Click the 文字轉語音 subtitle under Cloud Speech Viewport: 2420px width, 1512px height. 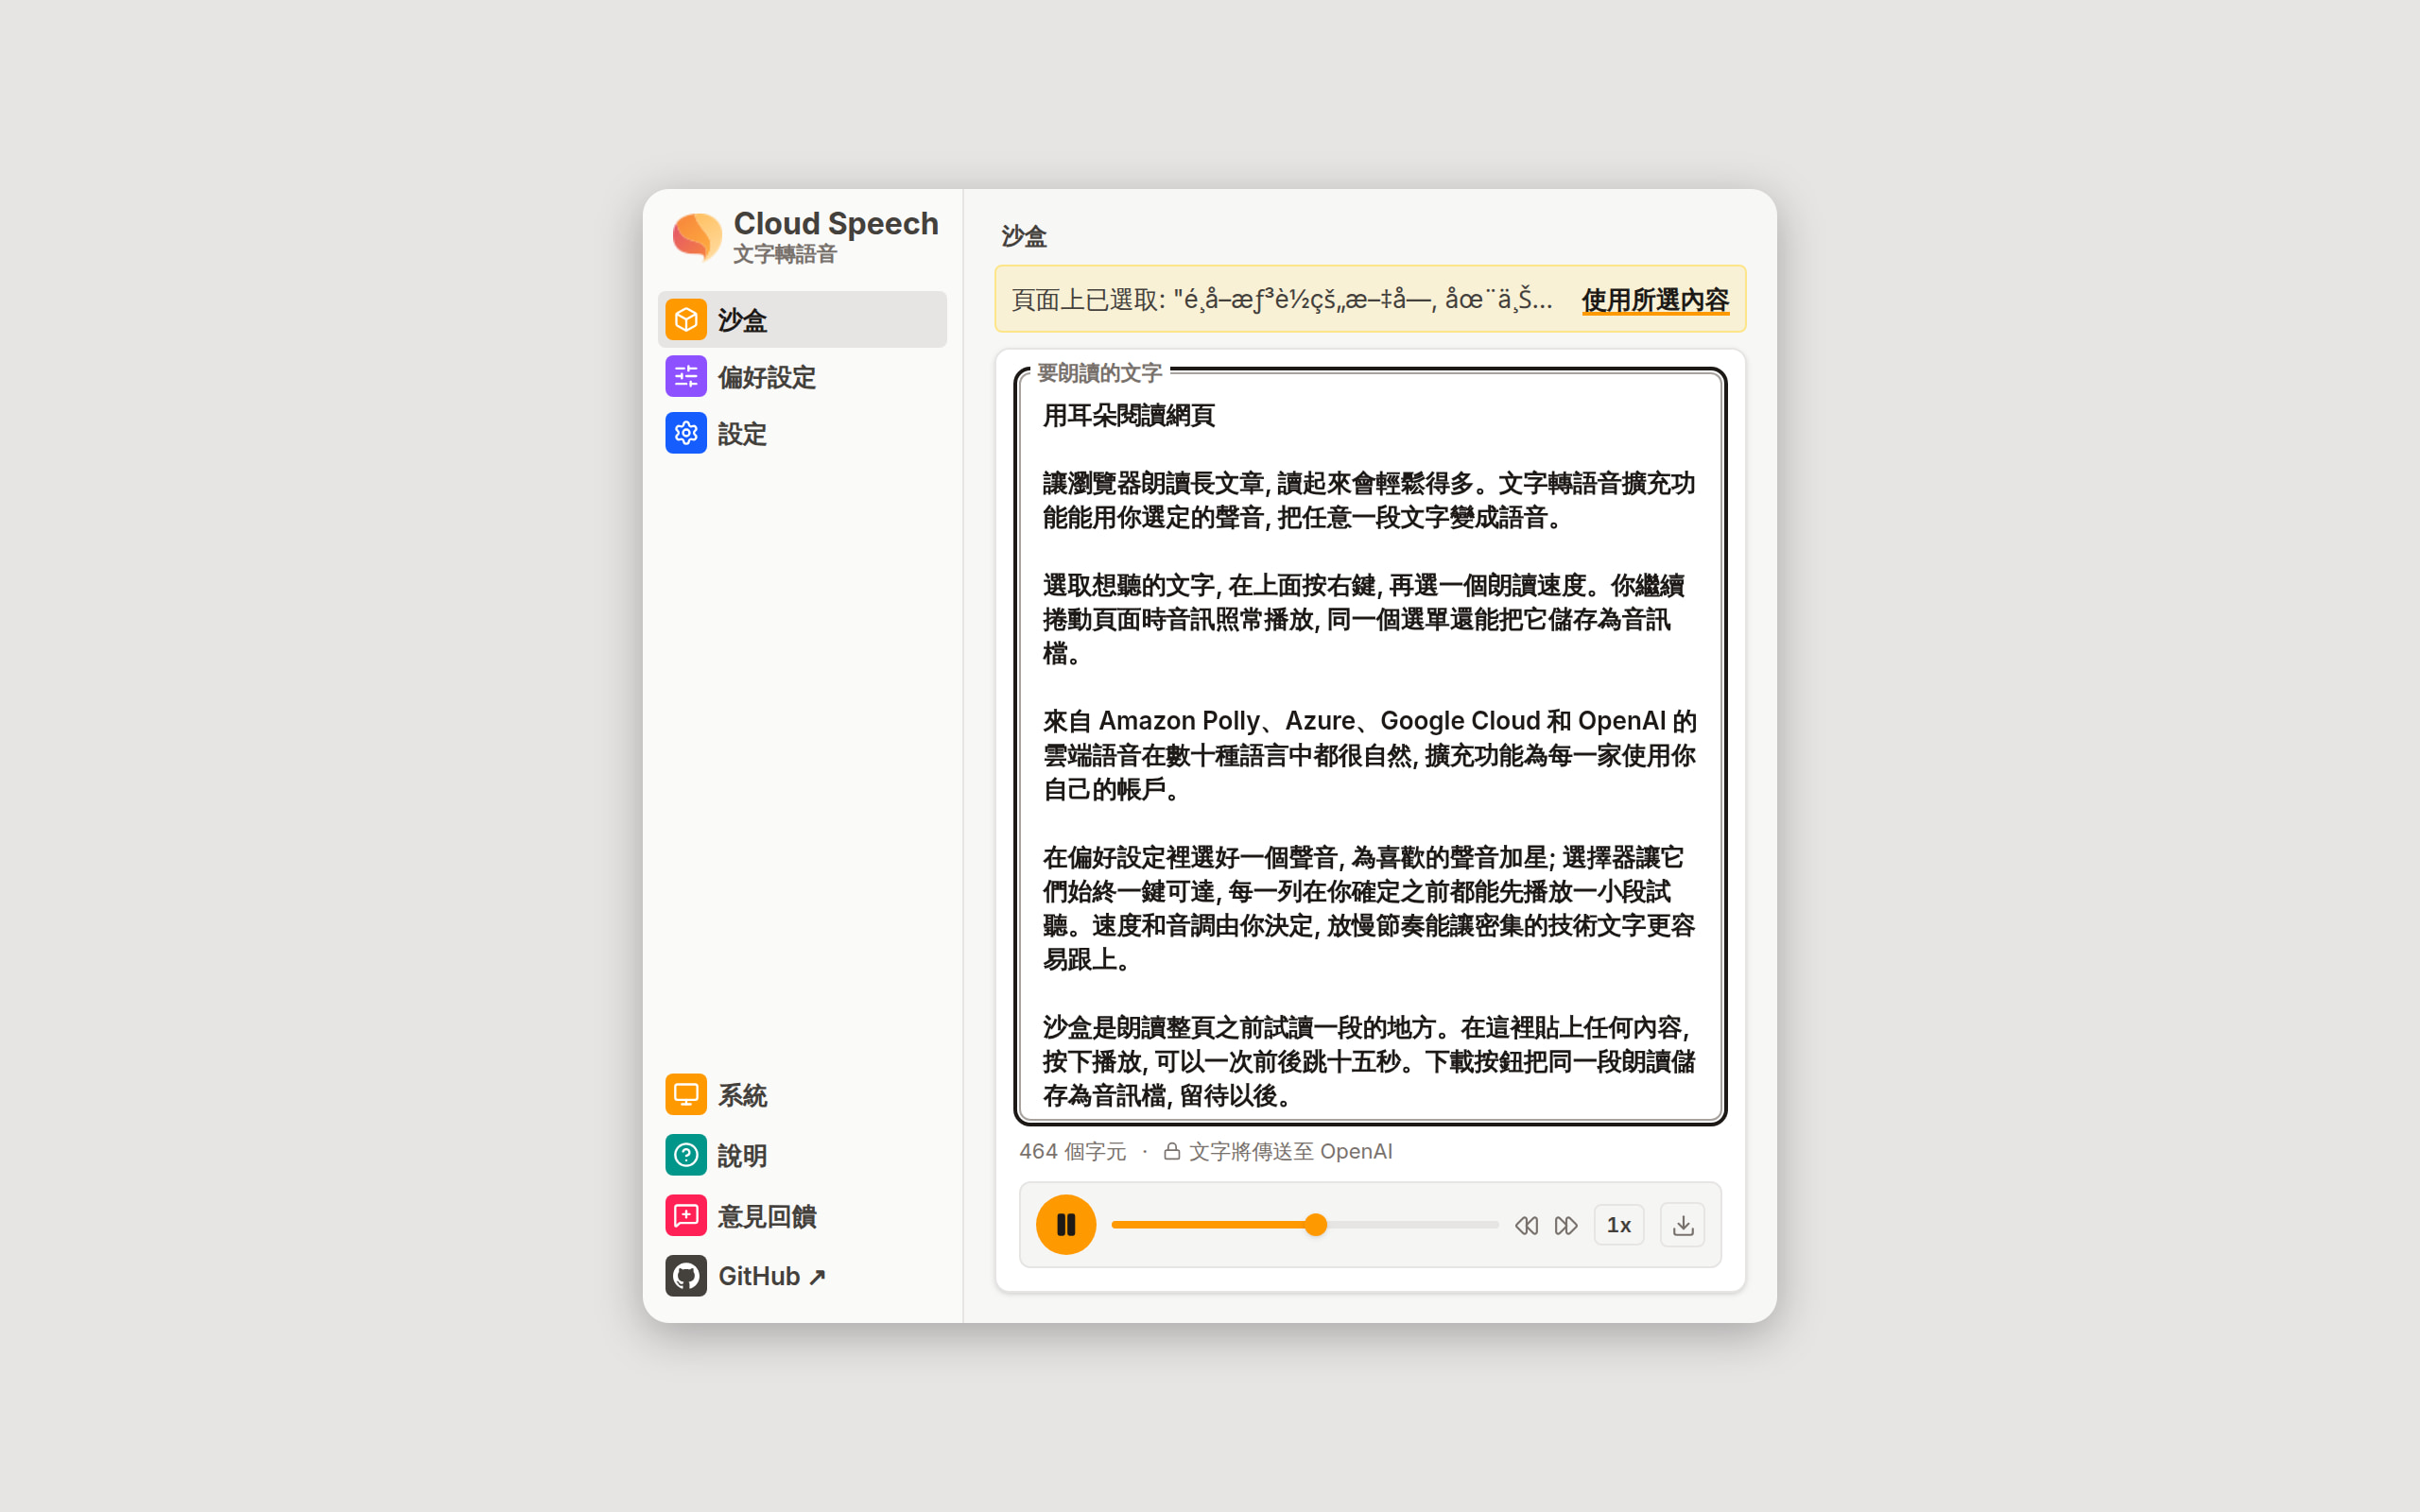tap(785, 254)
